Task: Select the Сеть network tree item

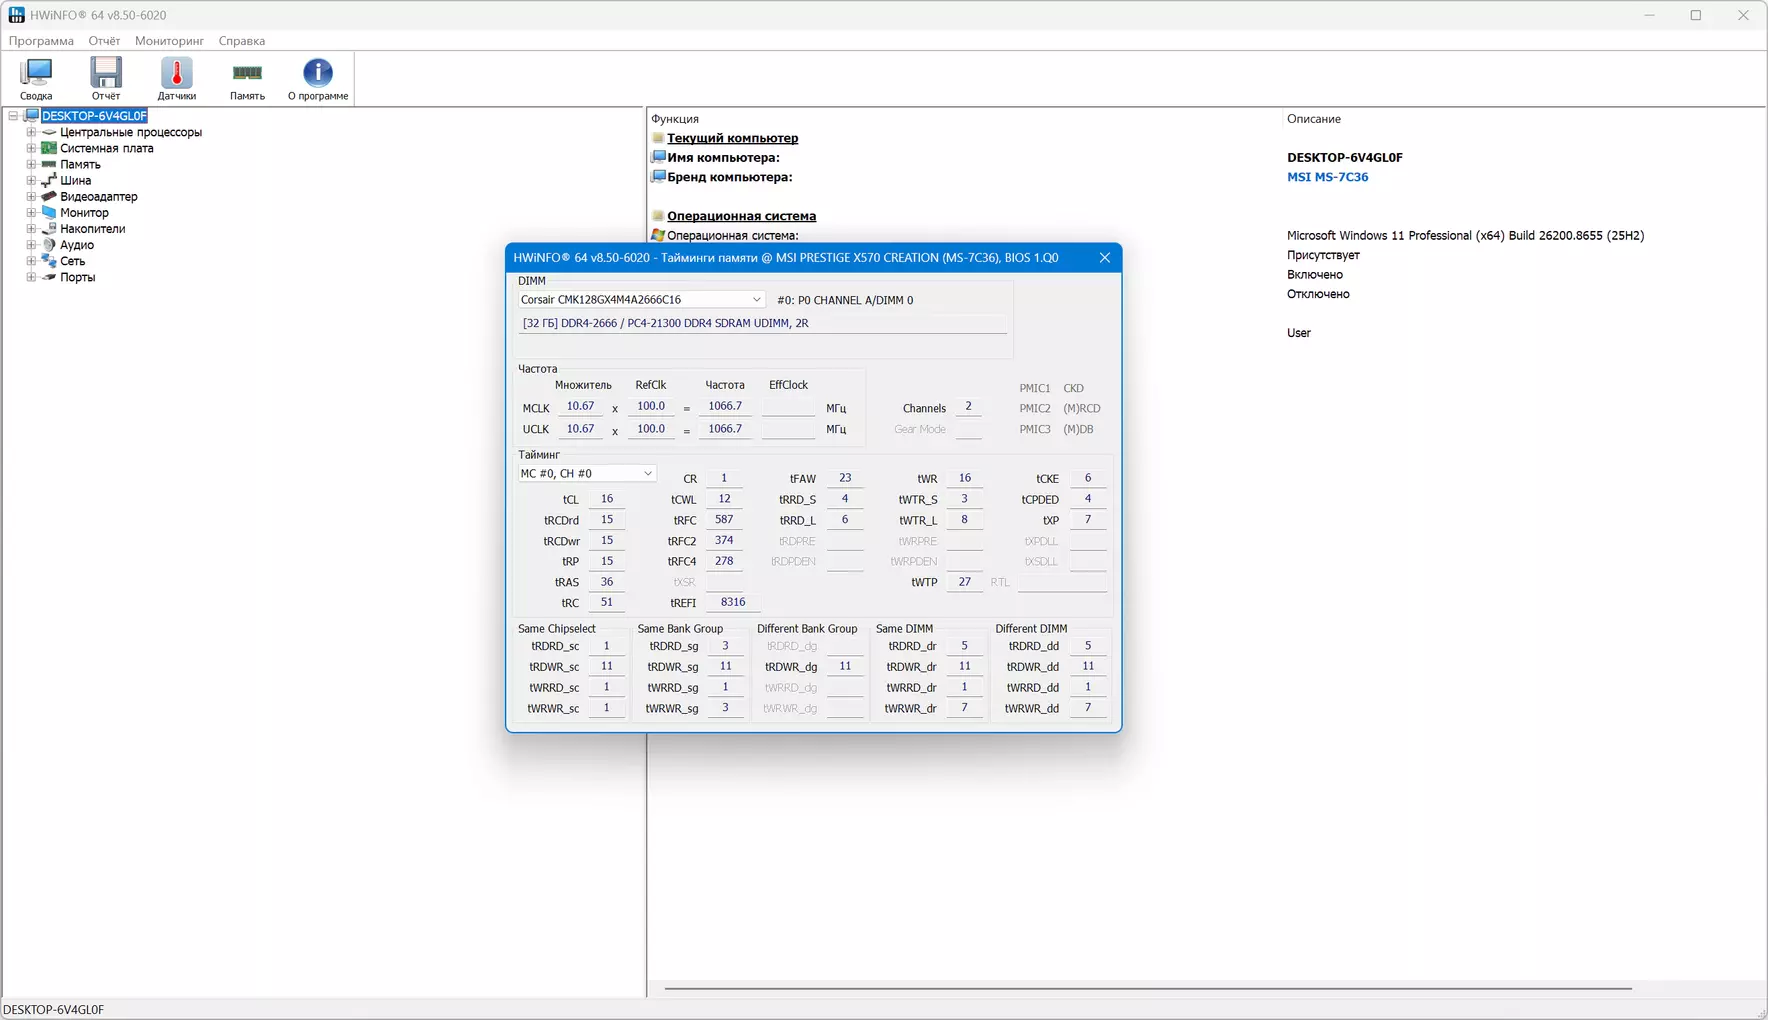Action: (72, 261)
